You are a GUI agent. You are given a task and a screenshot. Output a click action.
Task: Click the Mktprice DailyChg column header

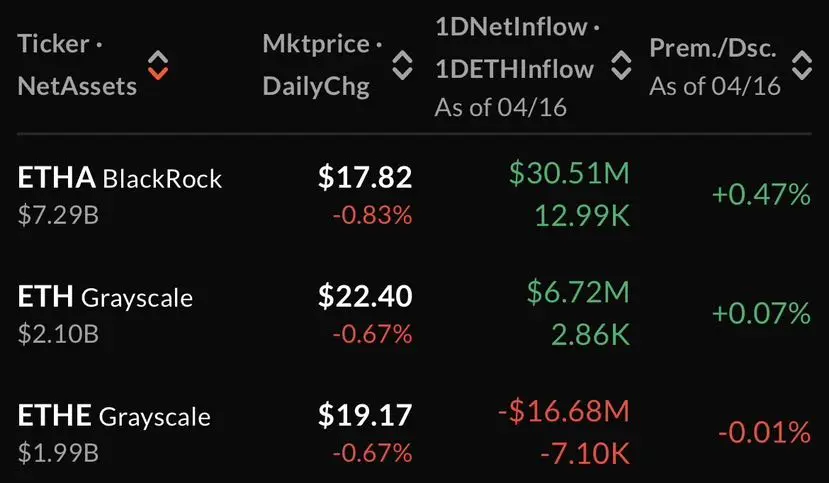[322, 66]
